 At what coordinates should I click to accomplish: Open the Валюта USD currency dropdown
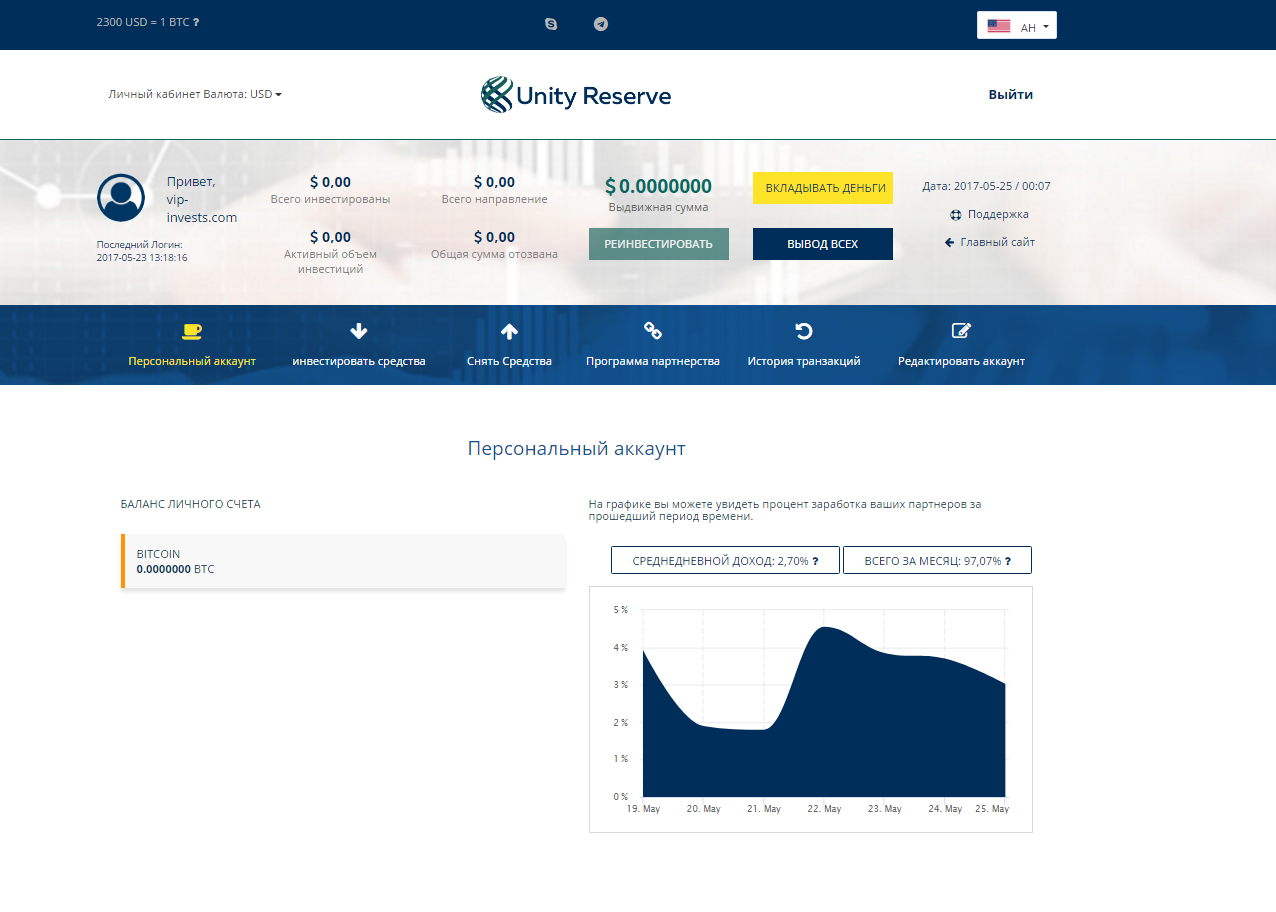pyautogui.click(x=250, y=94)
